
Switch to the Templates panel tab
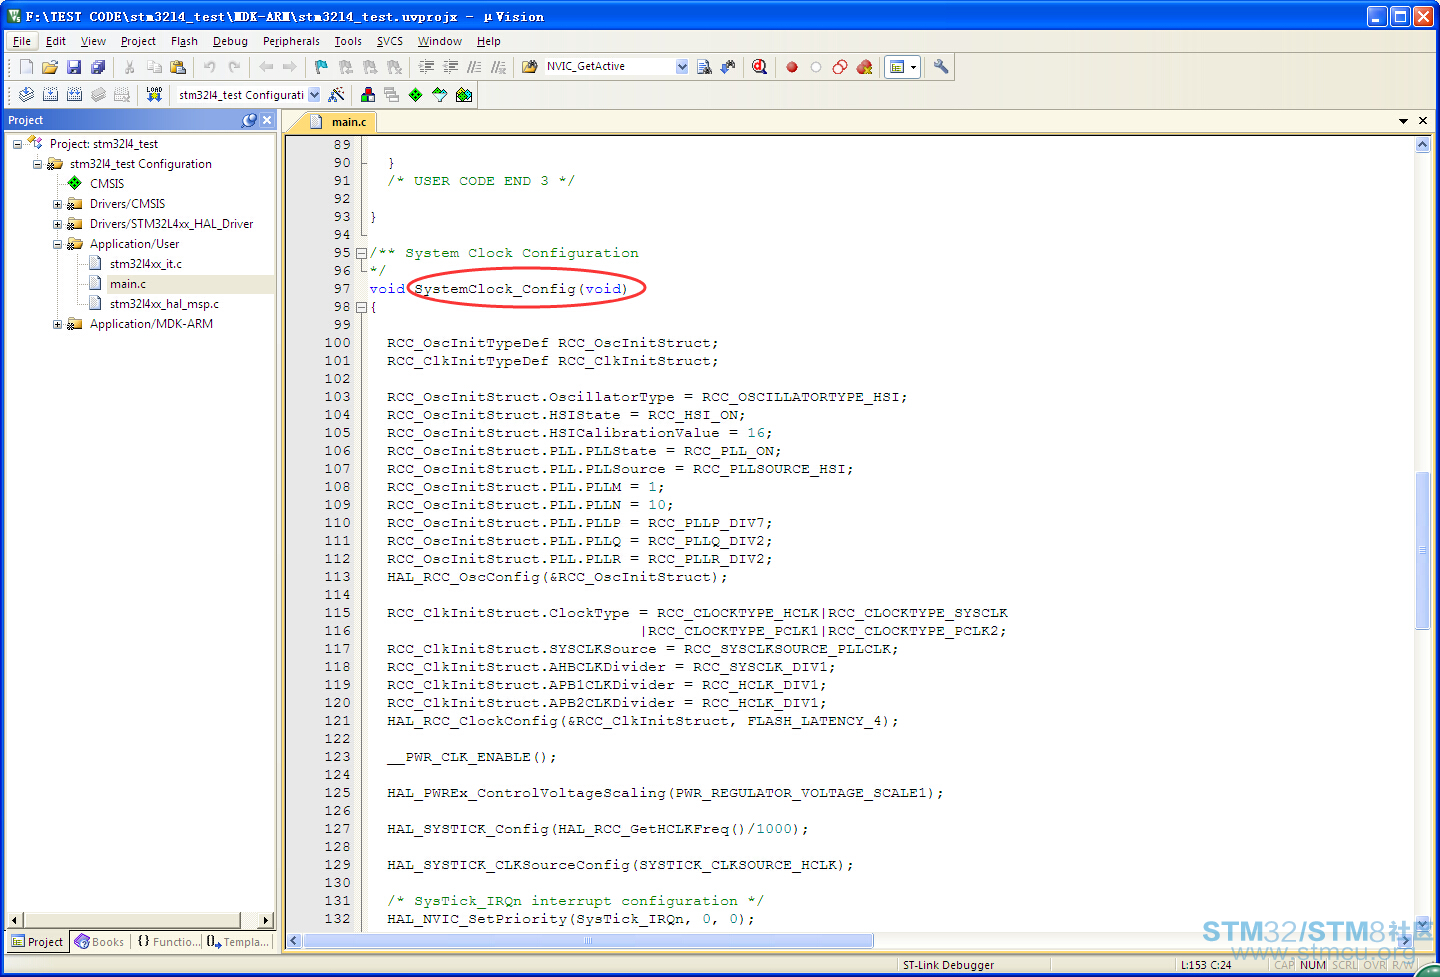click(238, 942)
